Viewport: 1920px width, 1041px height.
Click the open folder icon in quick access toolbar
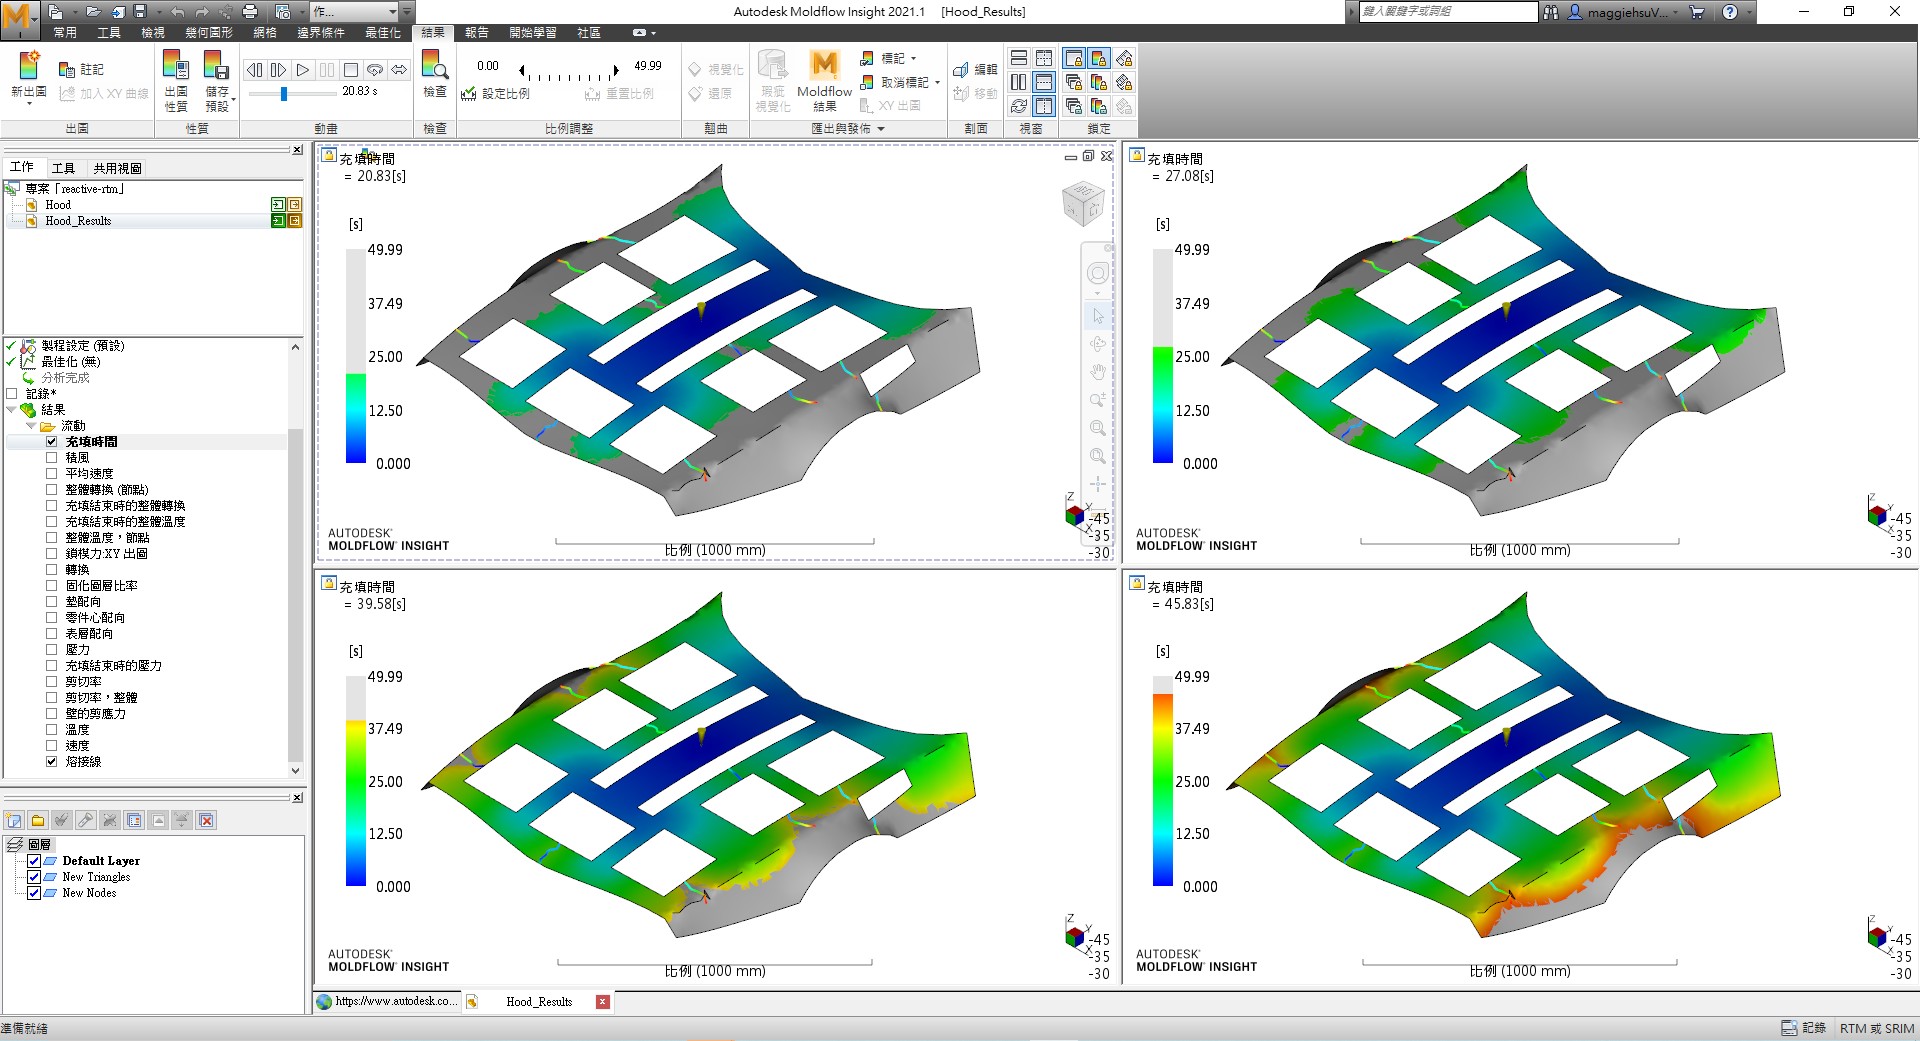pos(92,12)
